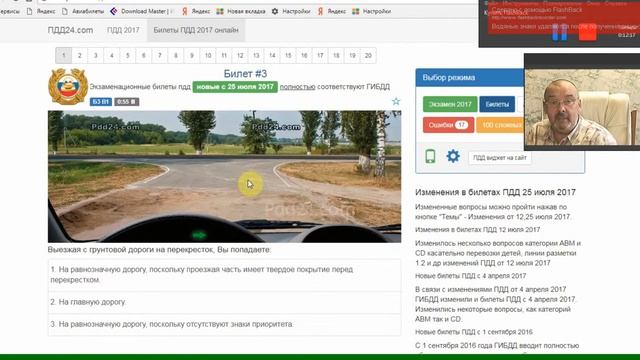Viewport: 640px width, 360px height.
Task: Stop the FlashBack recording with the red square
Action: point(587,33)
